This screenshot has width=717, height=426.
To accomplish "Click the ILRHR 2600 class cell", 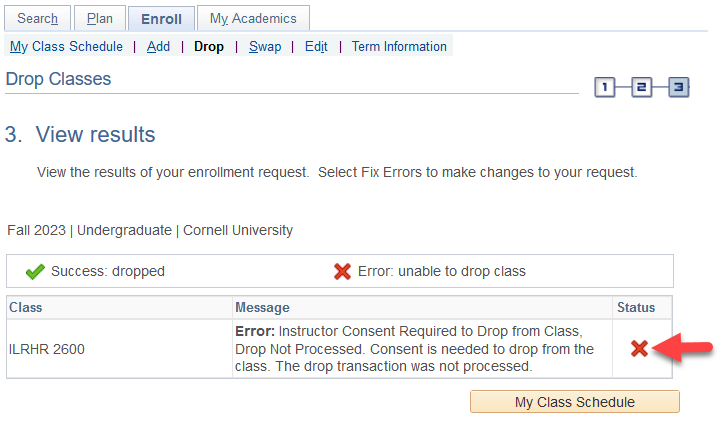I will [45, 349].
